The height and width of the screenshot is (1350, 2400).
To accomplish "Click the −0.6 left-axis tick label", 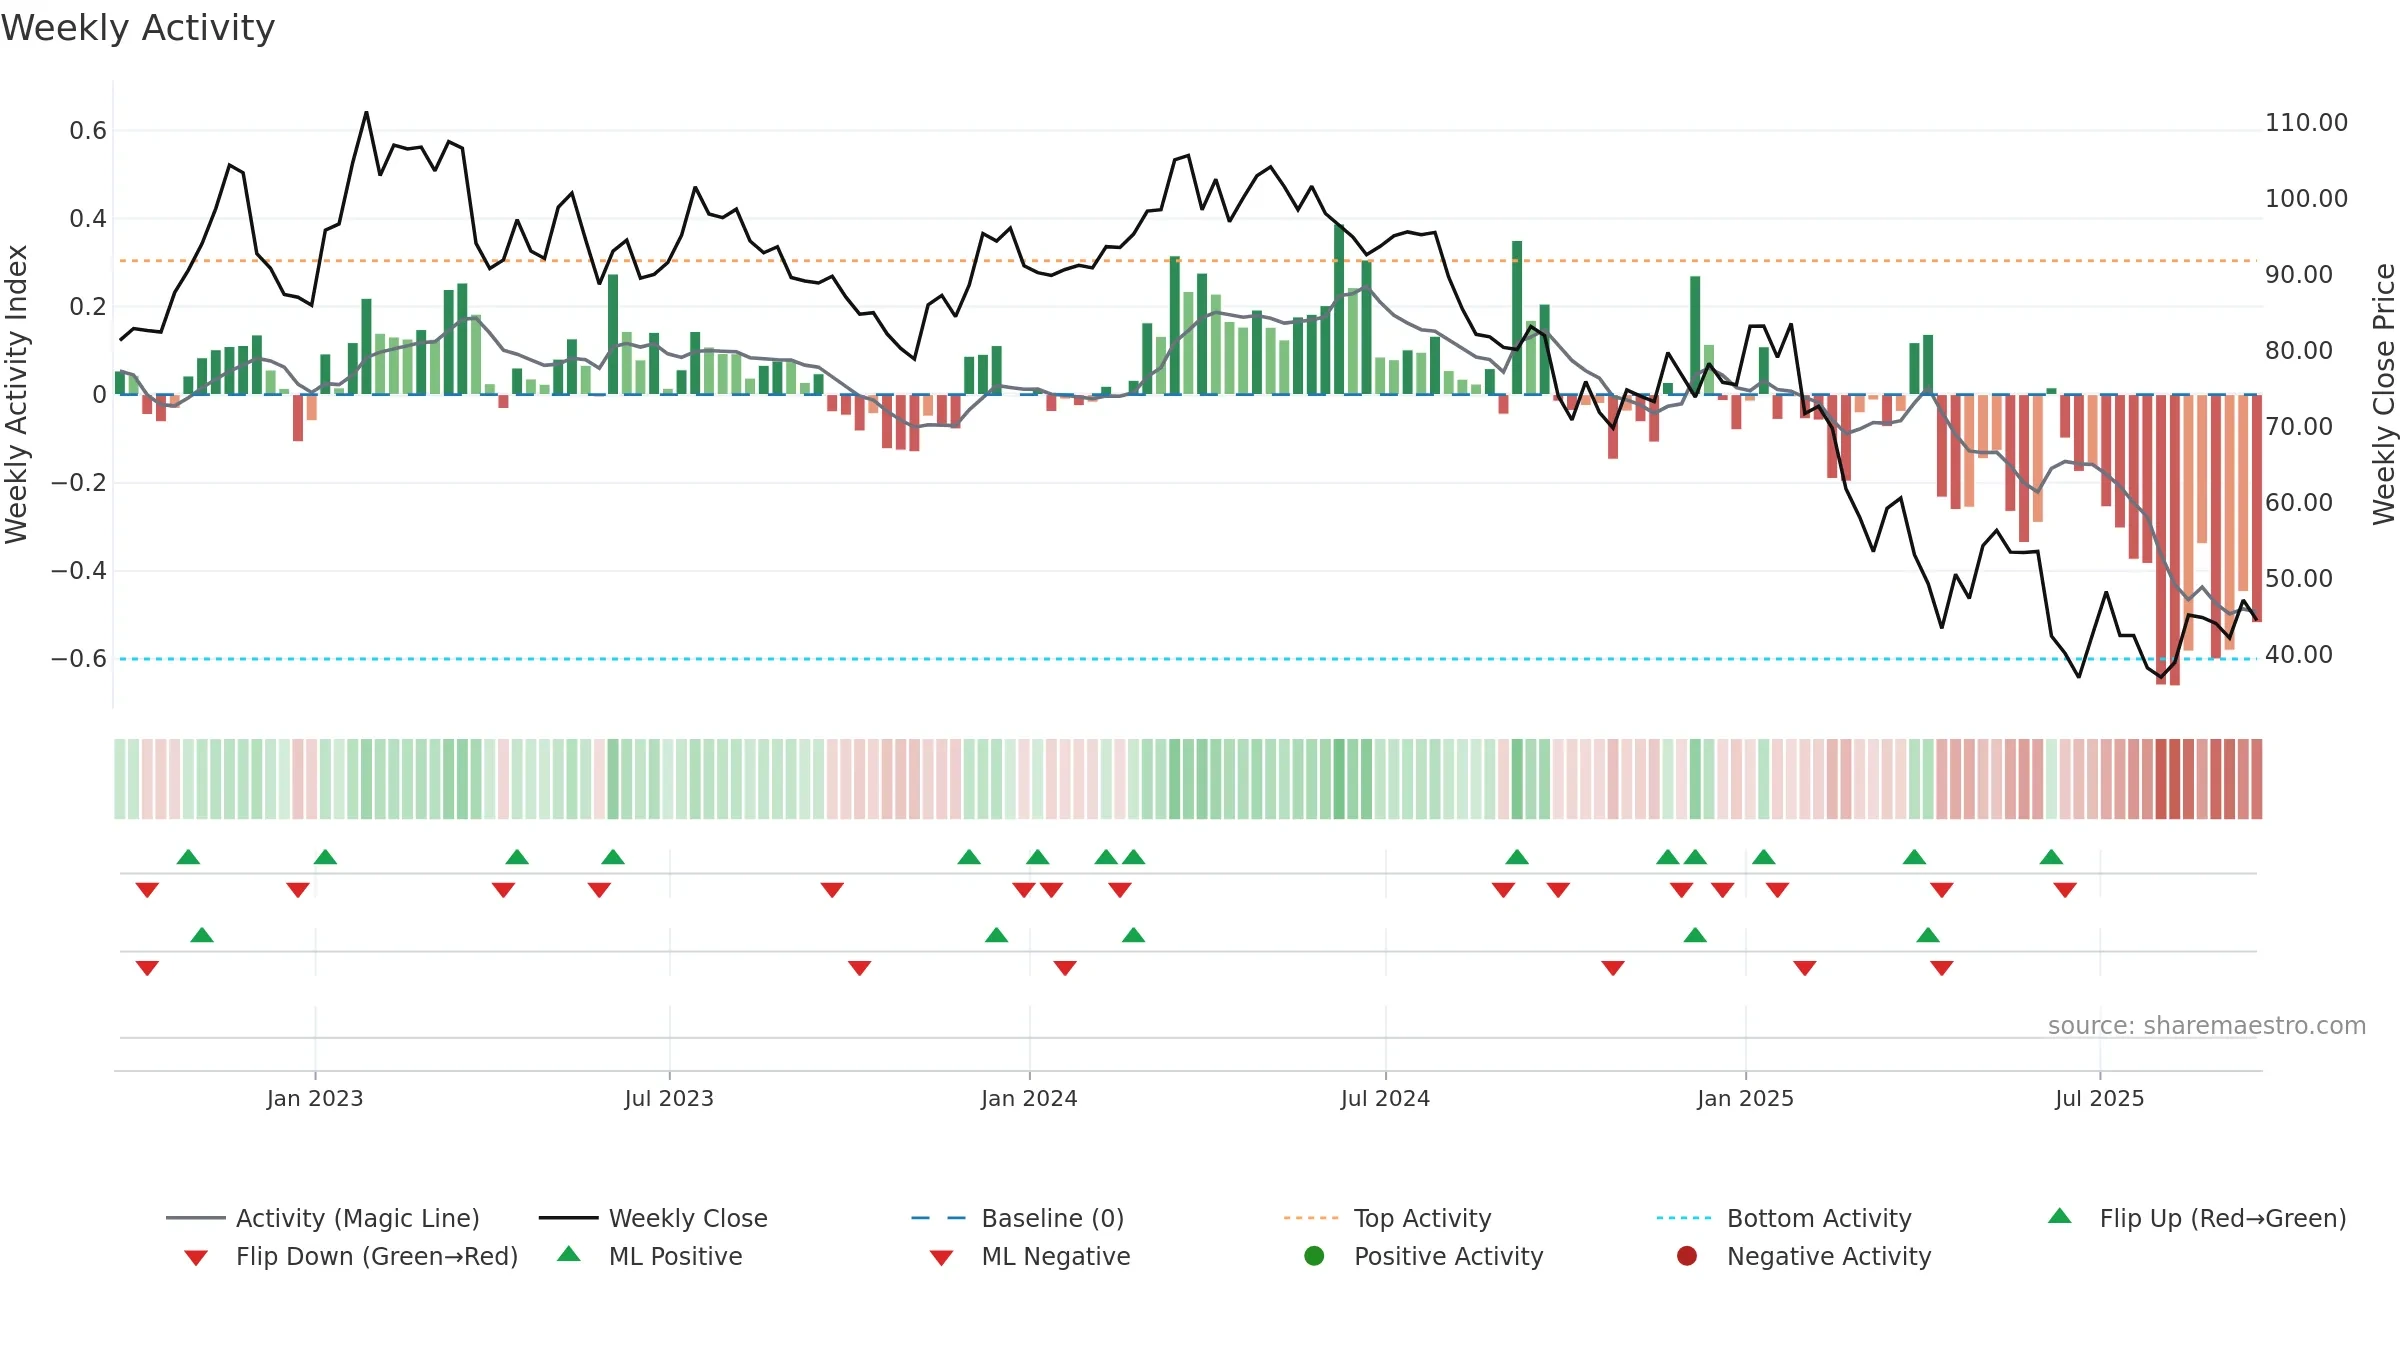I will tap(79, 659).
